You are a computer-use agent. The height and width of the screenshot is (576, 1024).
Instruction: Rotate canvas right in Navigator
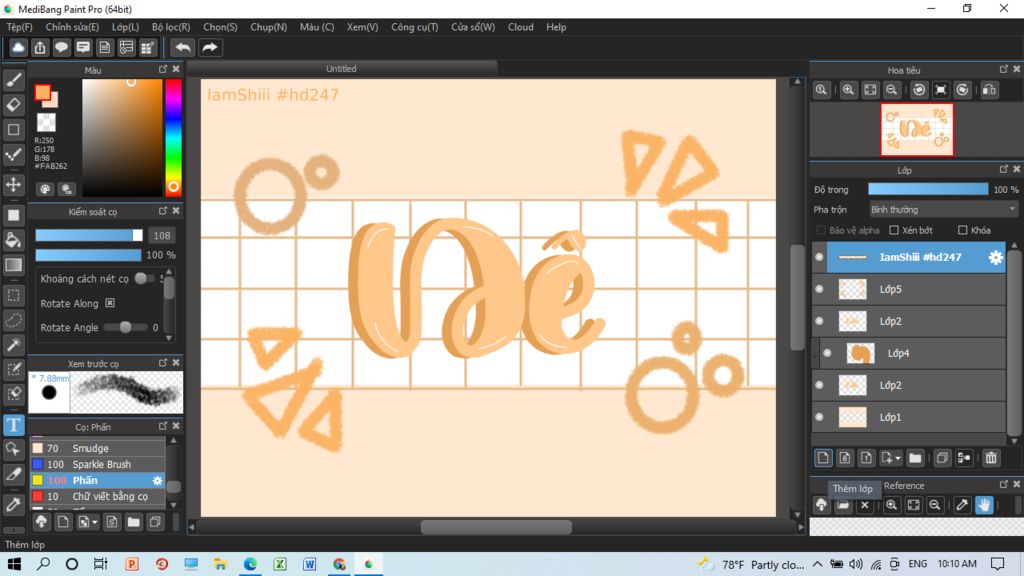coord(963,90)
